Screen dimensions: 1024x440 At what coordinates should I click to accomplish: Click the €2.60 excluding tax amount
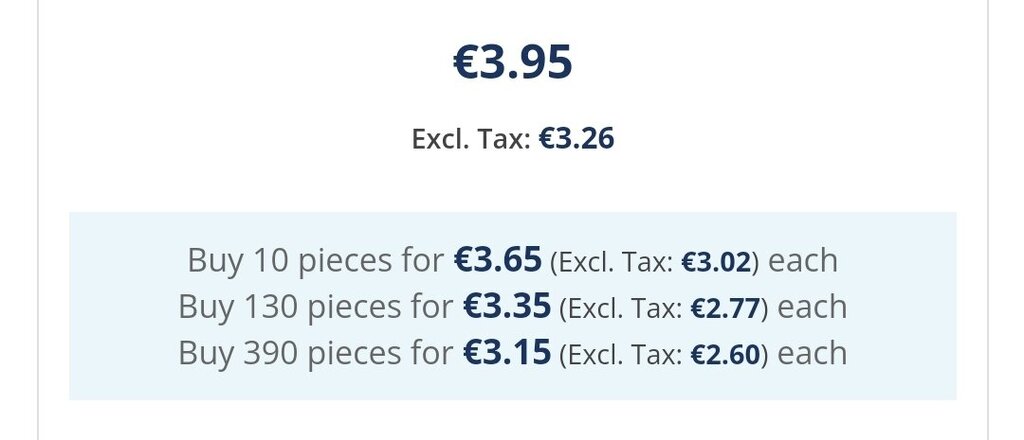coord(725,355)
